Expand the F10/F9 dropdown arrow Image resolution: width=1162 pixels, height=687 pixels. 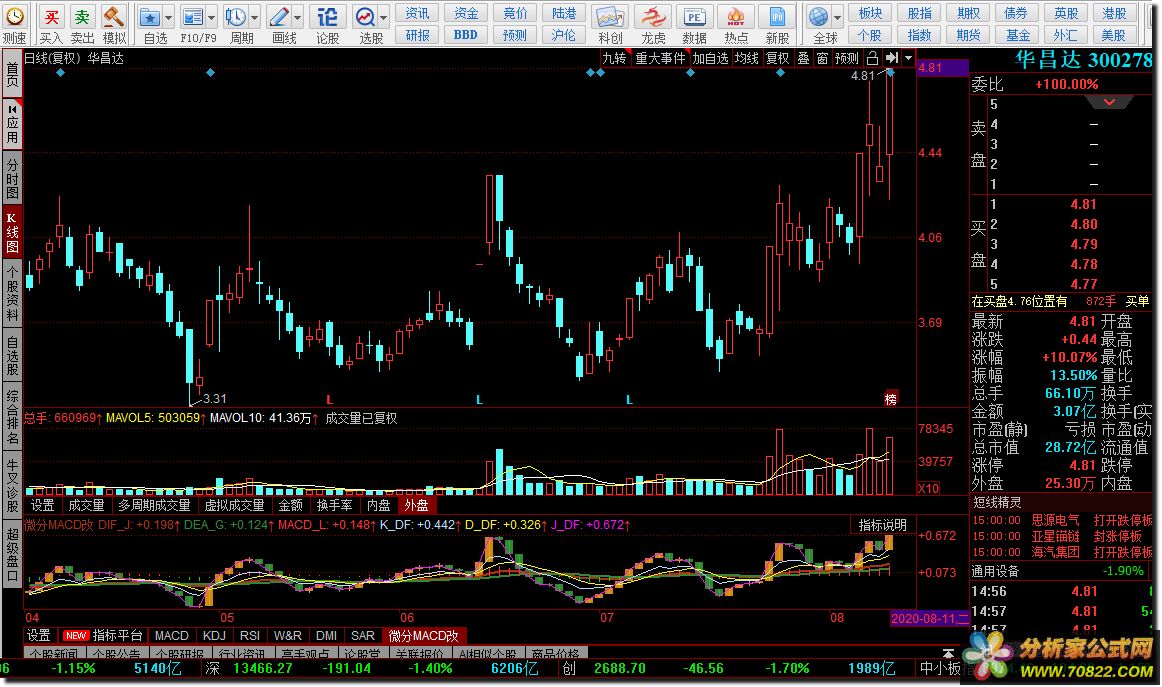211,16
